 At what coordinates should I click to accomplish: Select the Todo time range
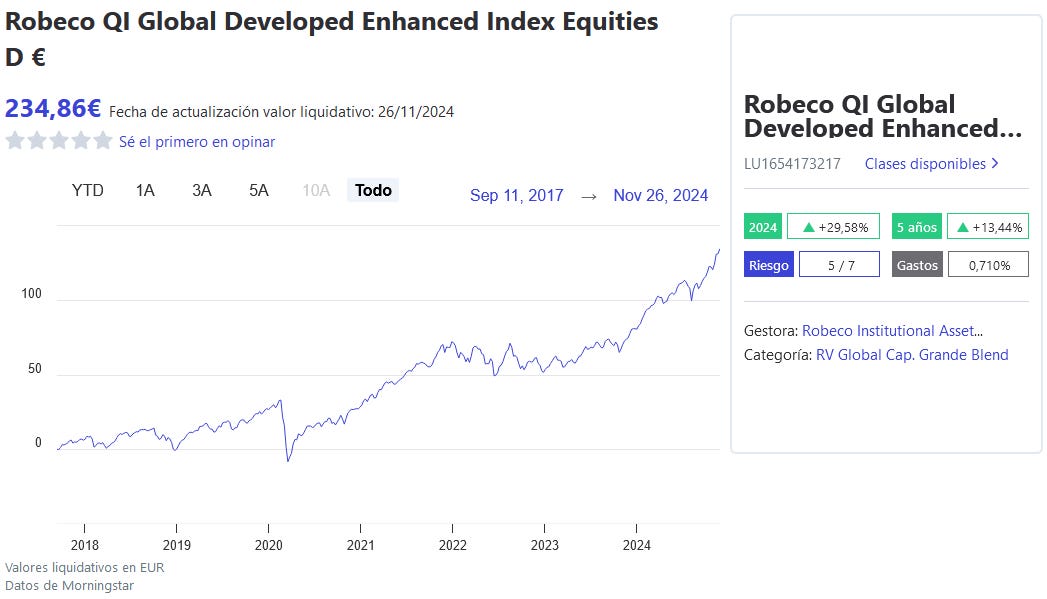click(373, 190)
